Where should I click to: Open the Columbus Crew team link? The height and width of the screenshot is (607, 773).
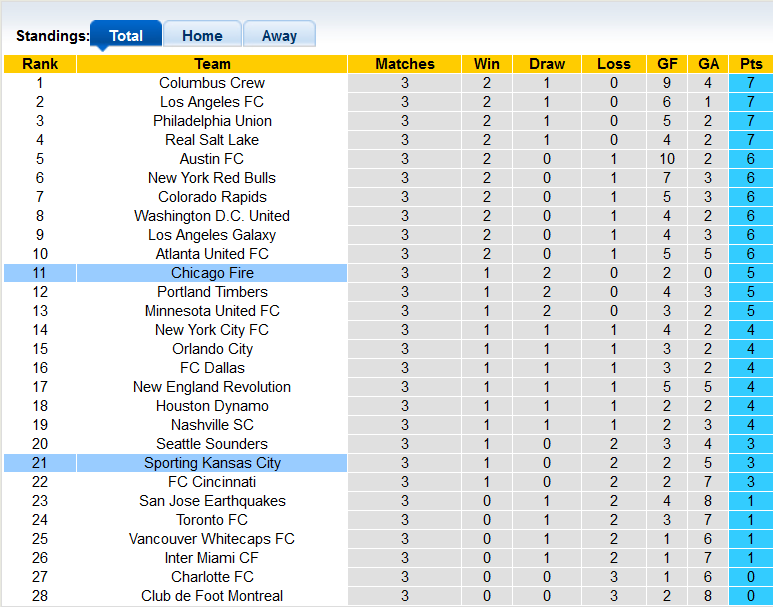tap(212, 83)
